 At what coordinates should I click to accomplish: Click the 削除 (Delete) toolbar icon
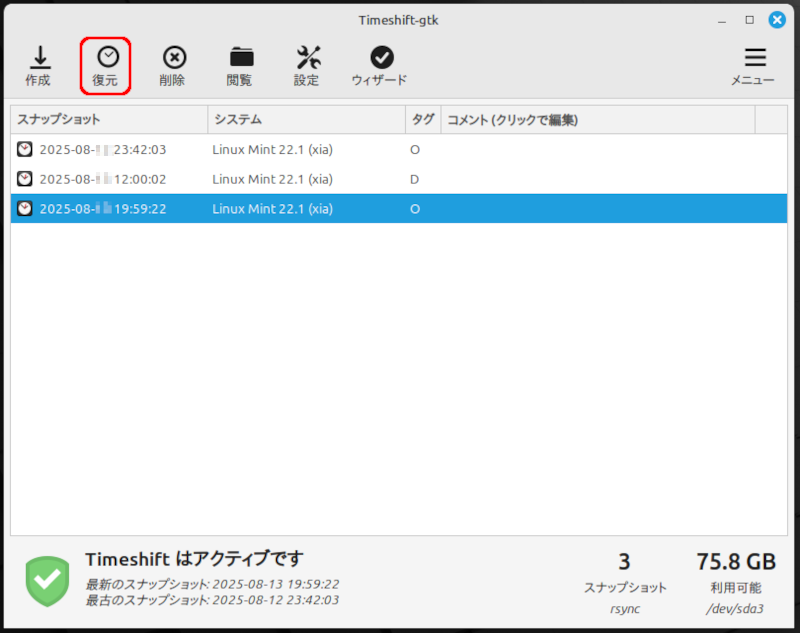[173, 58]
